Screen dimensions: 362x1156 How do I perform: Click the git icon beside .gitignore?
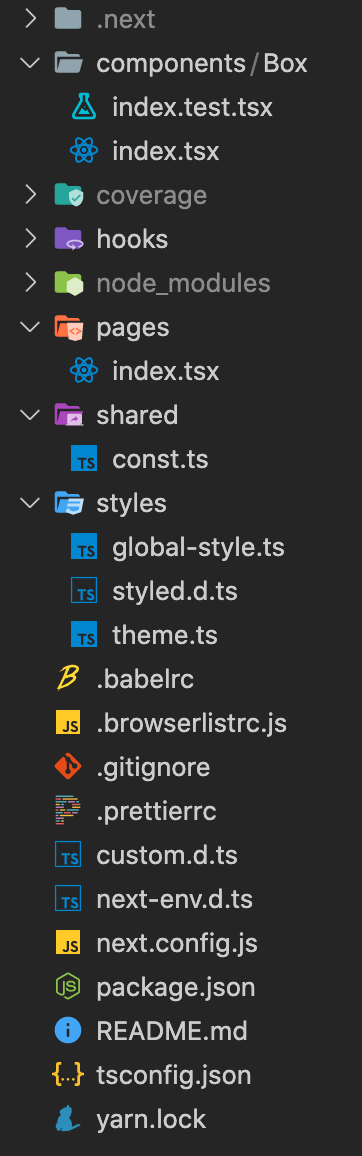68,767
